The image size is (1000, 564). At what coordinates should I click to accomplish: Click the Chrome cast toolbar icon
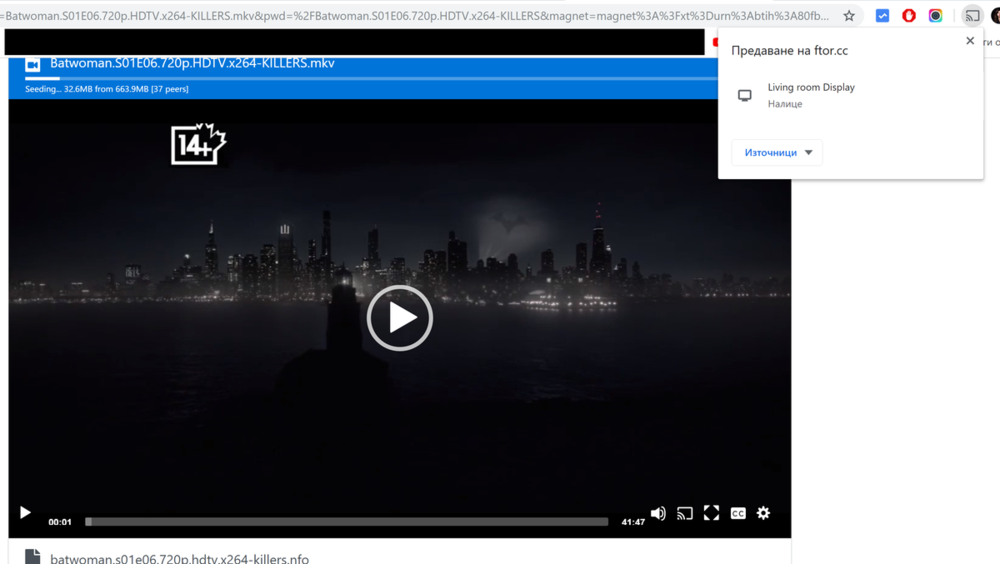(972, 16)
